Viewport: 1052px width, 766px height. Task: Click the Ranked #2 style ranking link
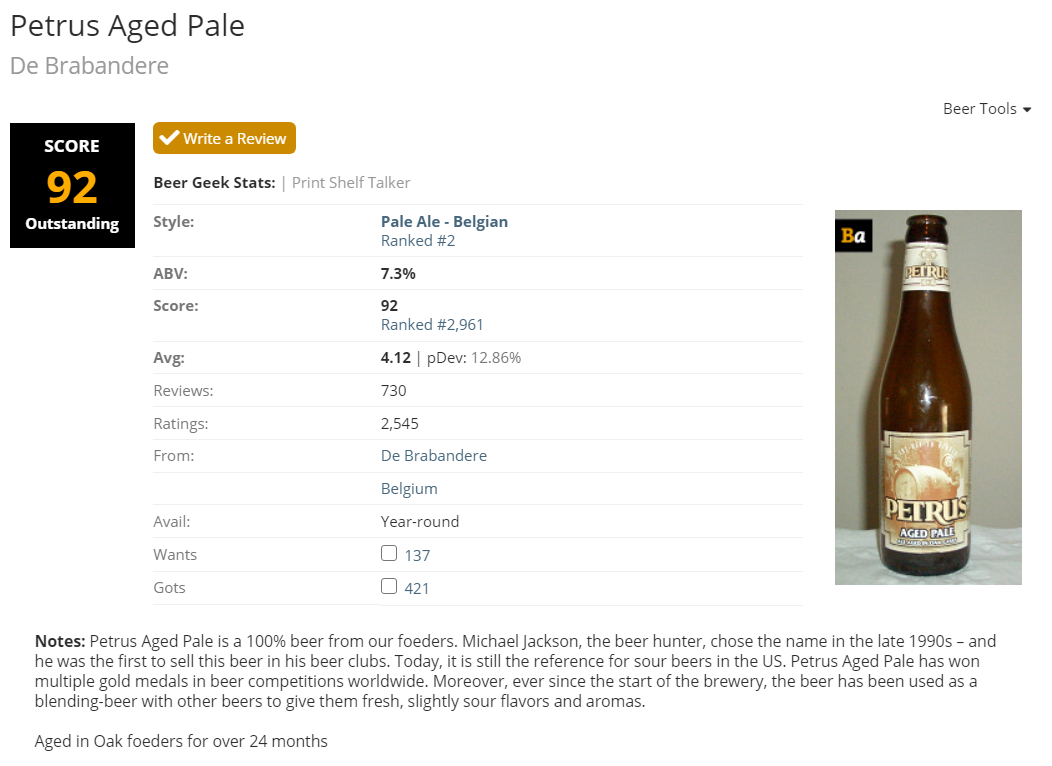click(x=418, y=241)
